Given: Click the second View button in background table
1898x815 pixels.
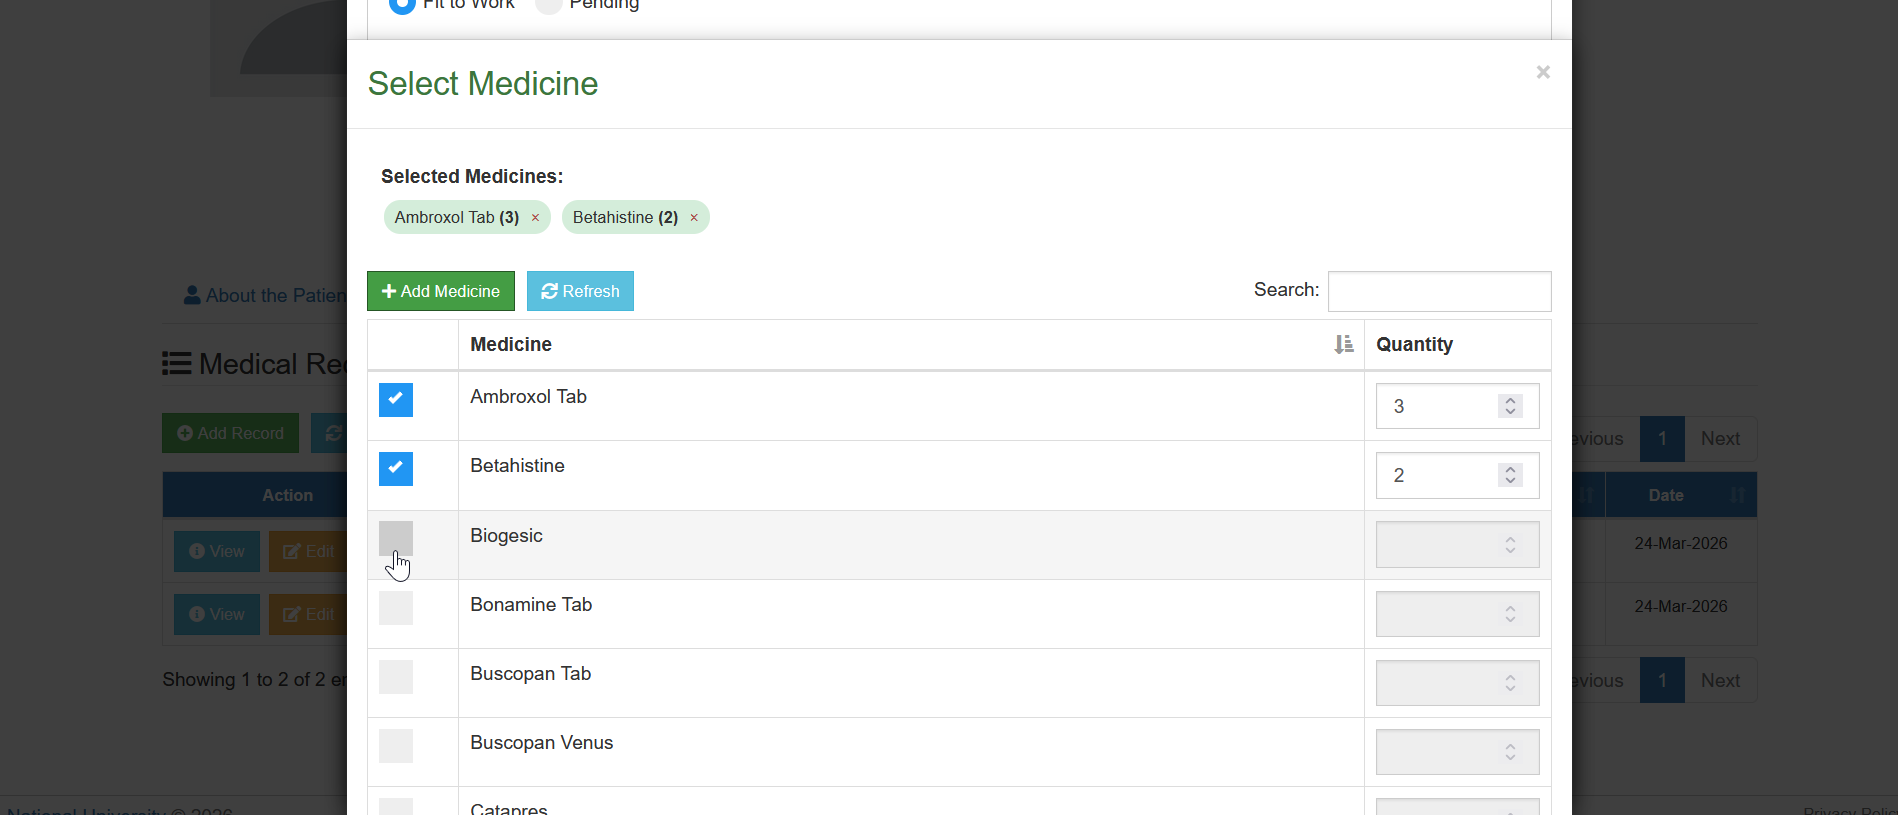Looking at the screenshot, I should point(217,614).
